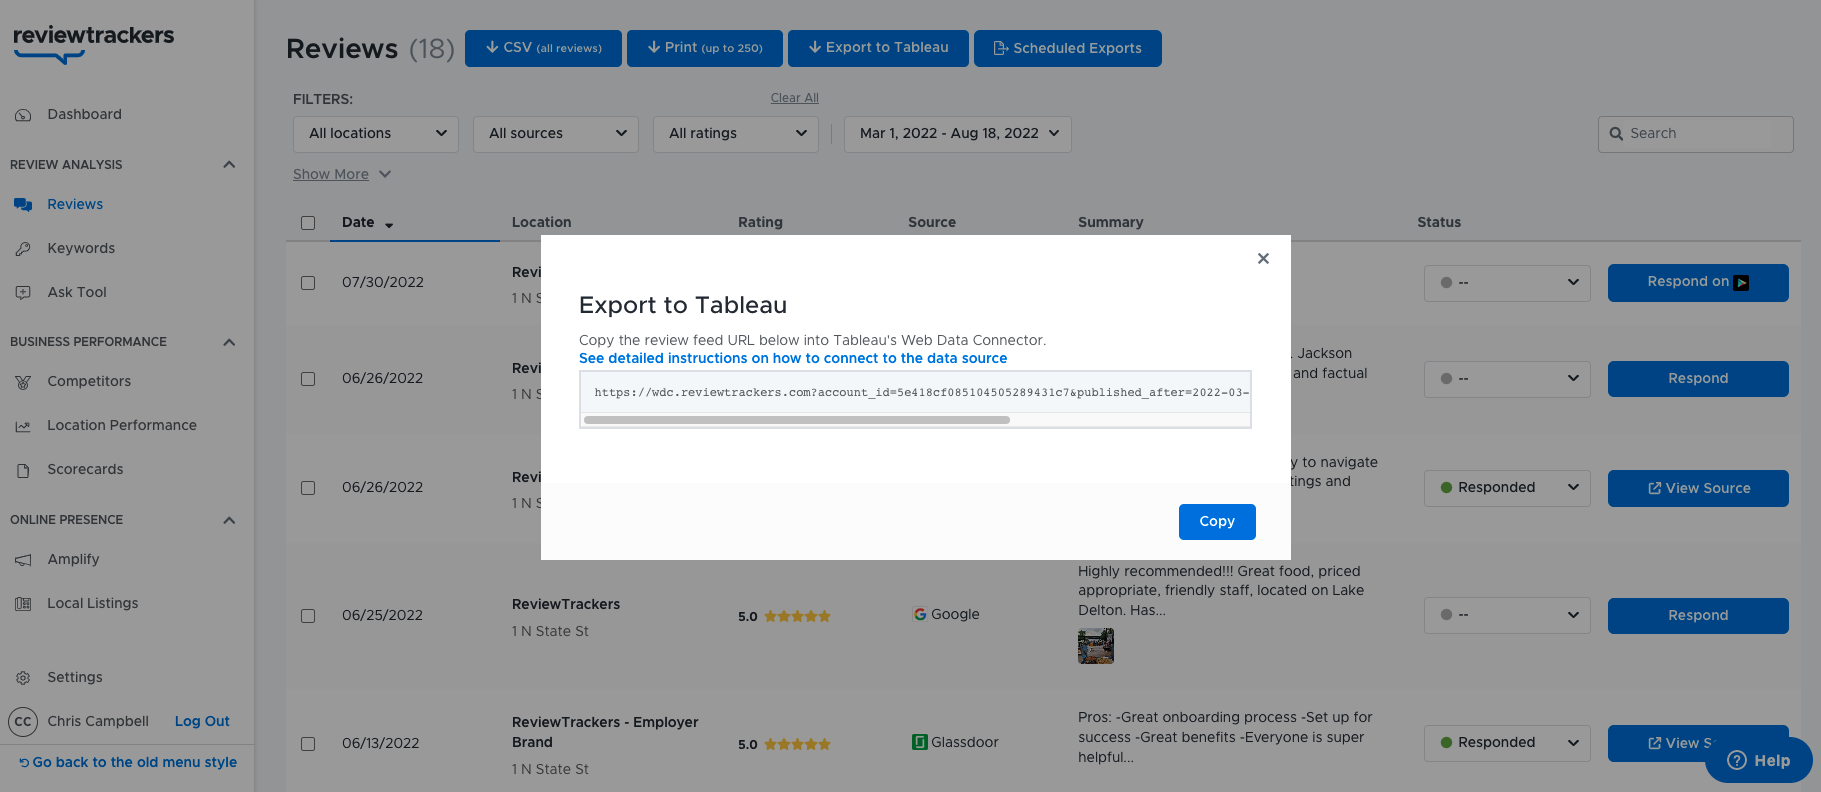The image size is (1821, 792).
Task: Open detailed data source instructions link
Action: [x=793, y=358]
